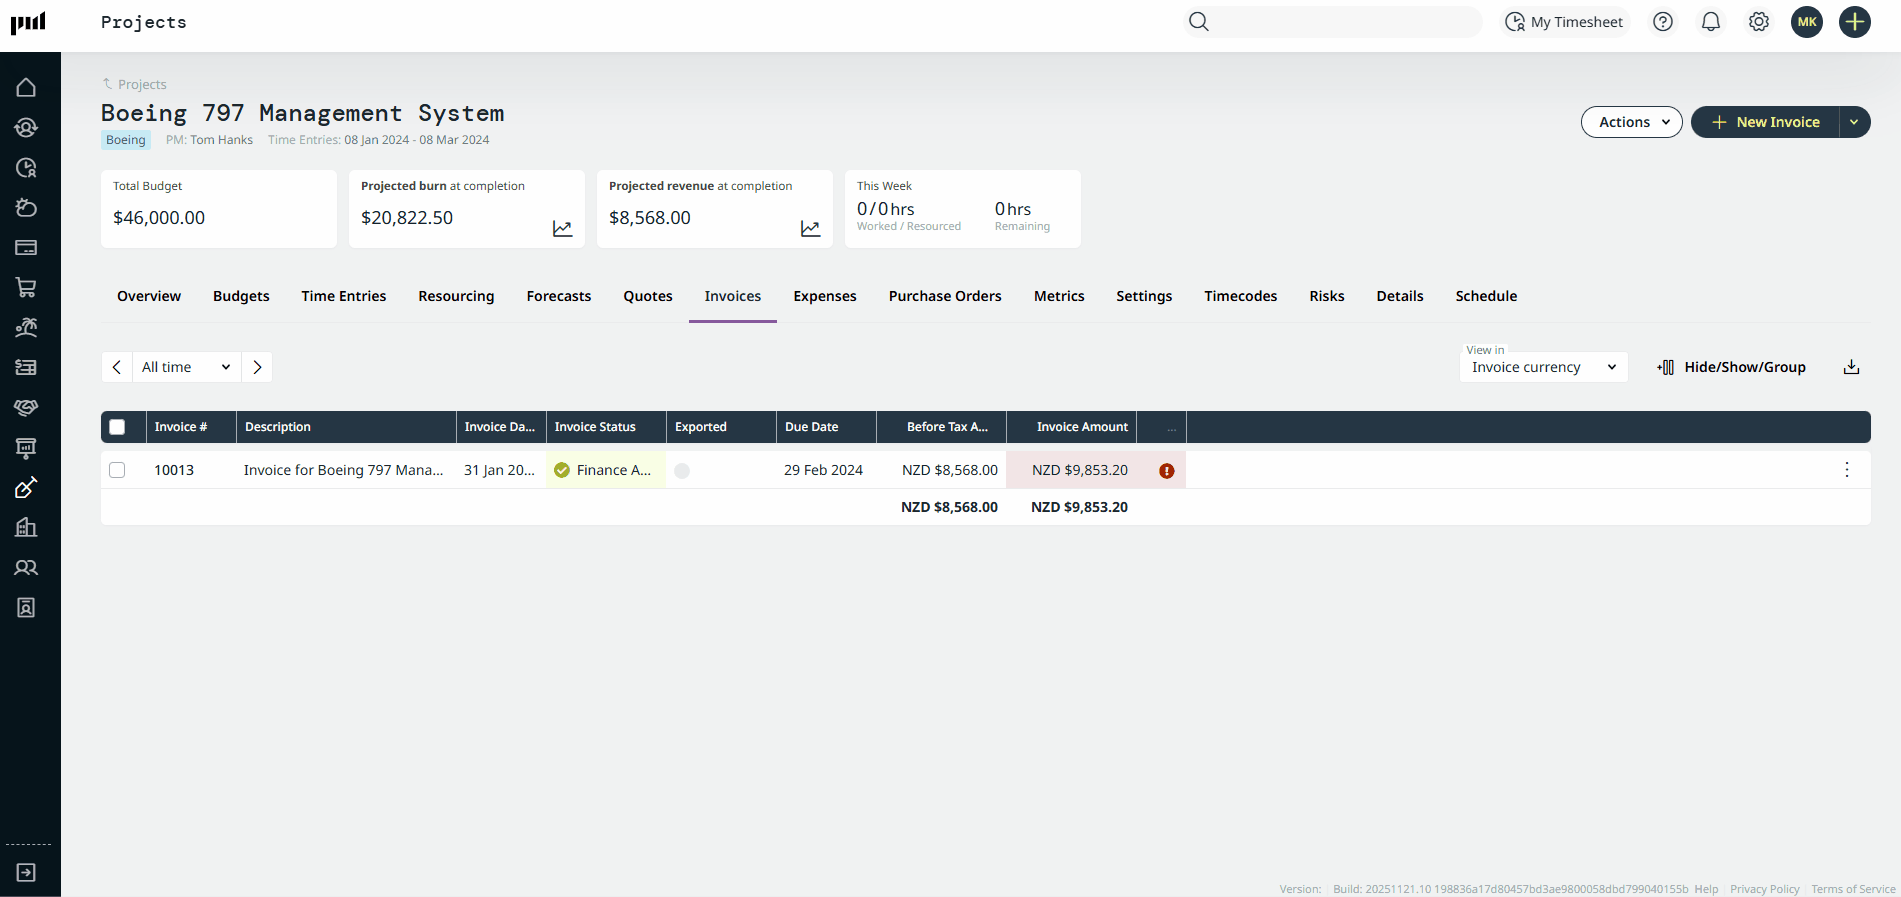Open the Help footer link

tap(1706, 889)
